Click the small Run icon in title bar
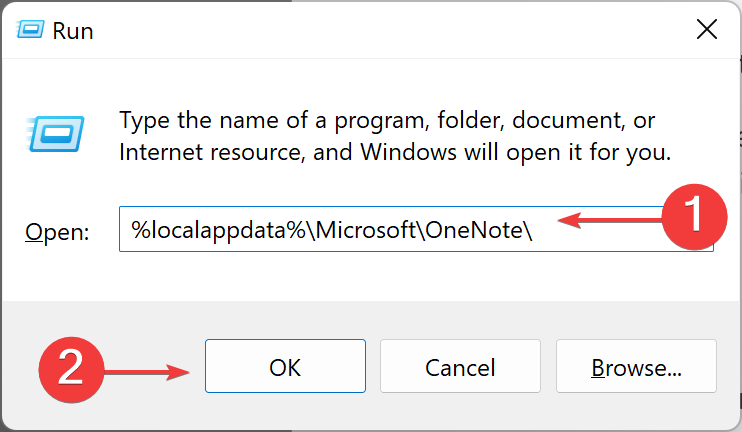This screenshot has width=742, height=432. [30, 29]
